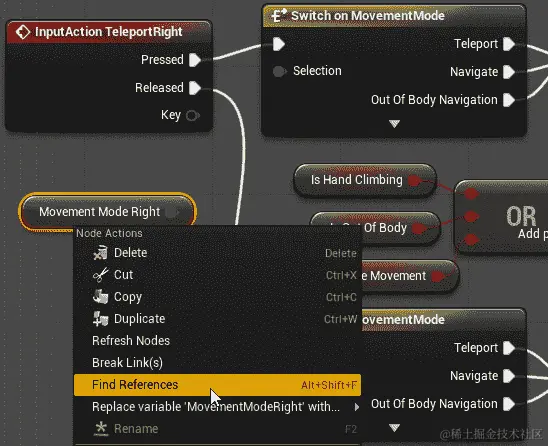Click Navigate output pin on bottom Switch node
The image size is (548, 446).
(x=509, y=376)
